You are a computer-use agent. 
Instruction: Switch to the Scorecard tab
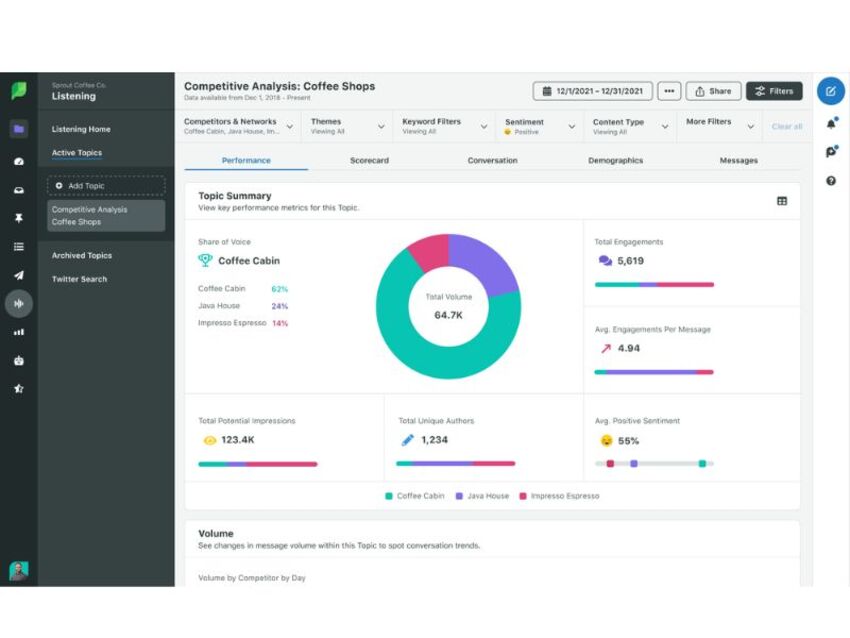click(369, 160)
